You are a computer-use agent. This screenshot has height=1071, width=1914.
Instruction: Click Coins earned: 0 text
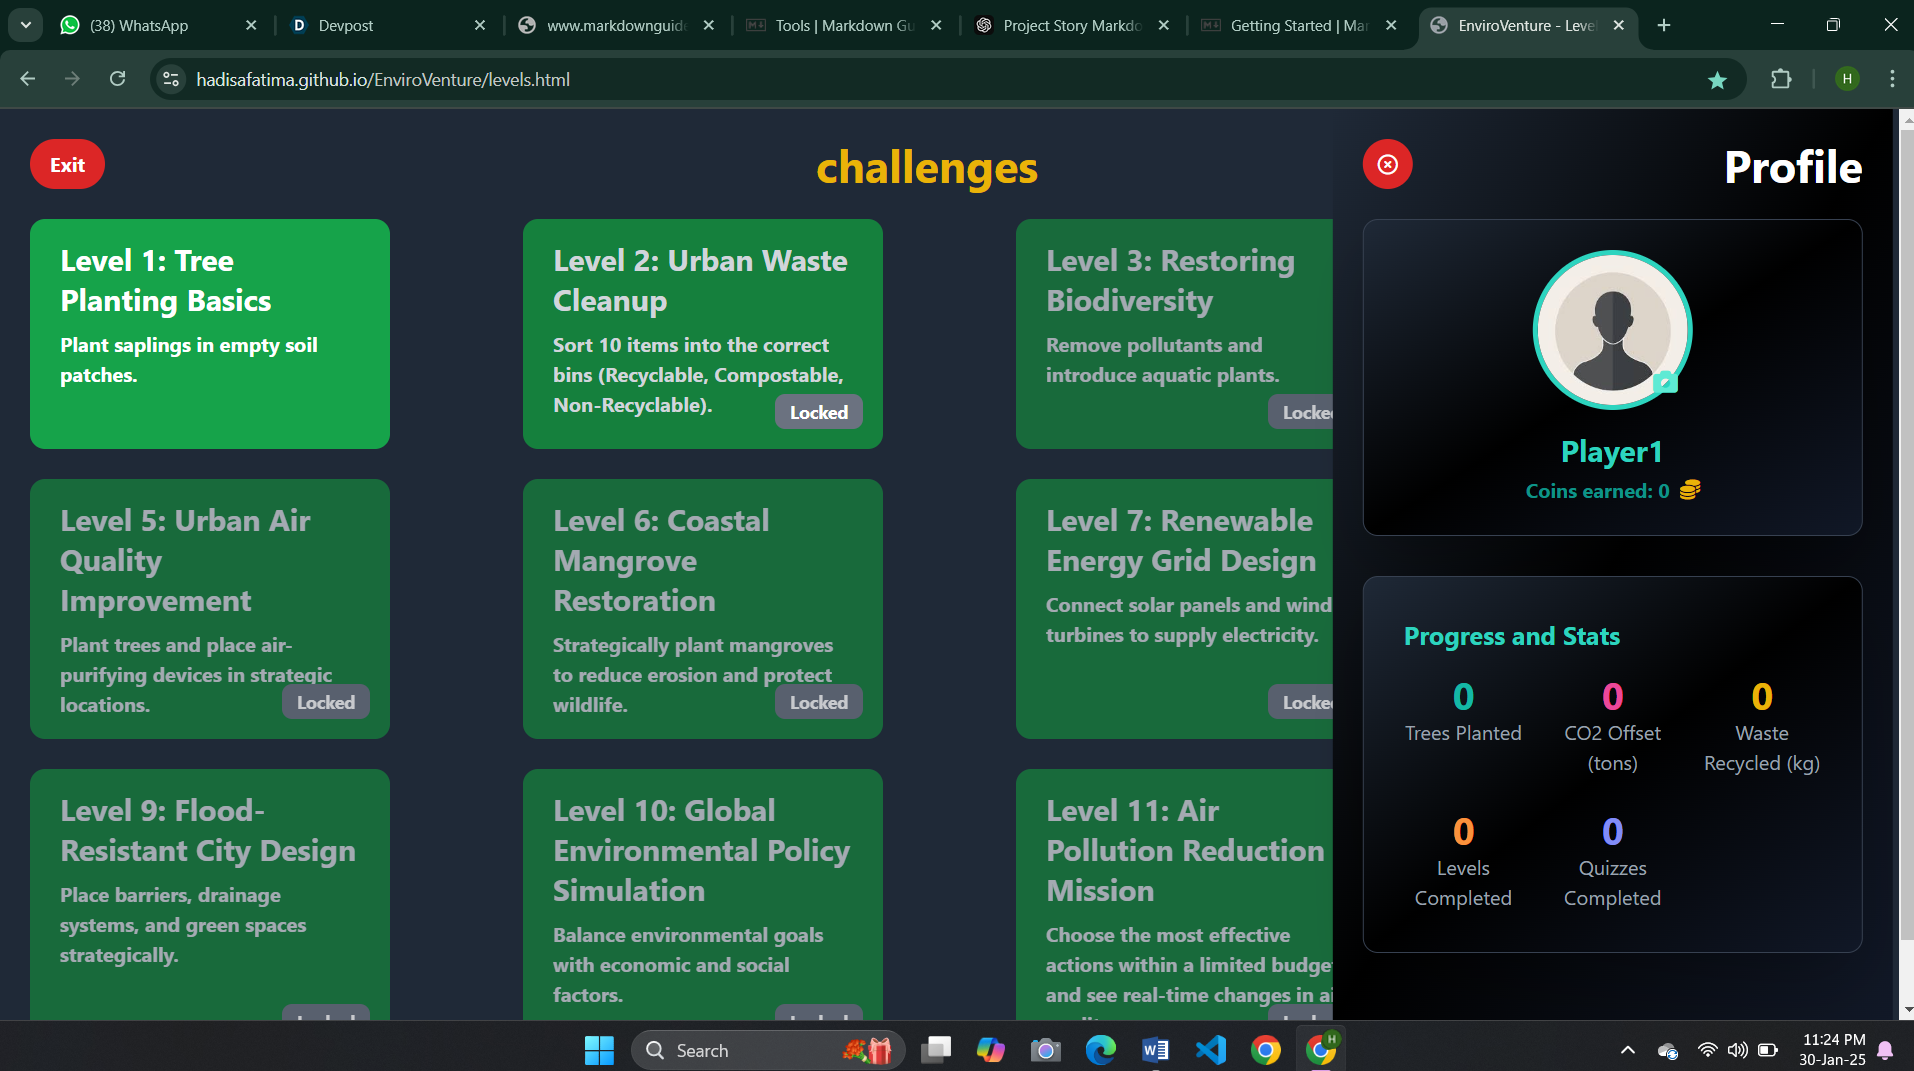pyautogui.click(x=1597, y=491)
